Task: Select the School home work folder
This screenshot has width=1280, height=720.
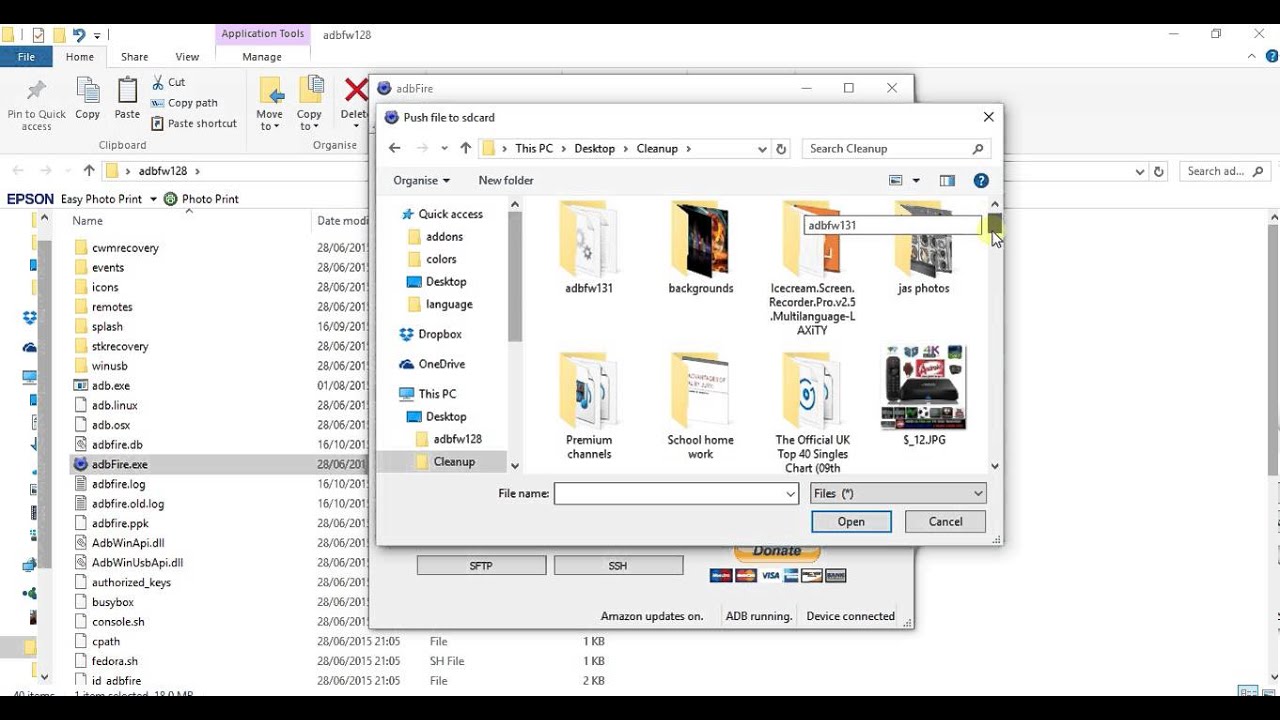Action: pyautogui.click(x=700, y=405)
